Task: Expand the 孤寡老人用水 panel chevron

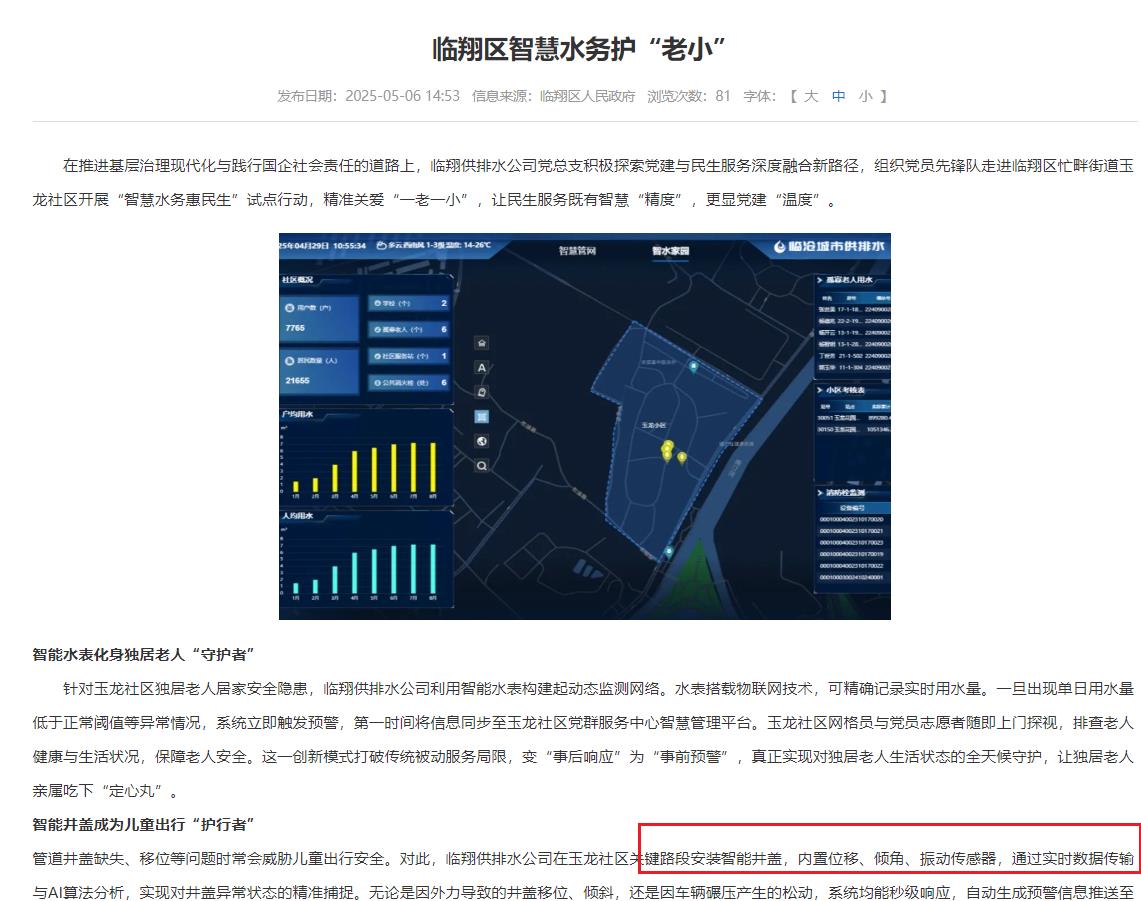Action: (820, 280)
